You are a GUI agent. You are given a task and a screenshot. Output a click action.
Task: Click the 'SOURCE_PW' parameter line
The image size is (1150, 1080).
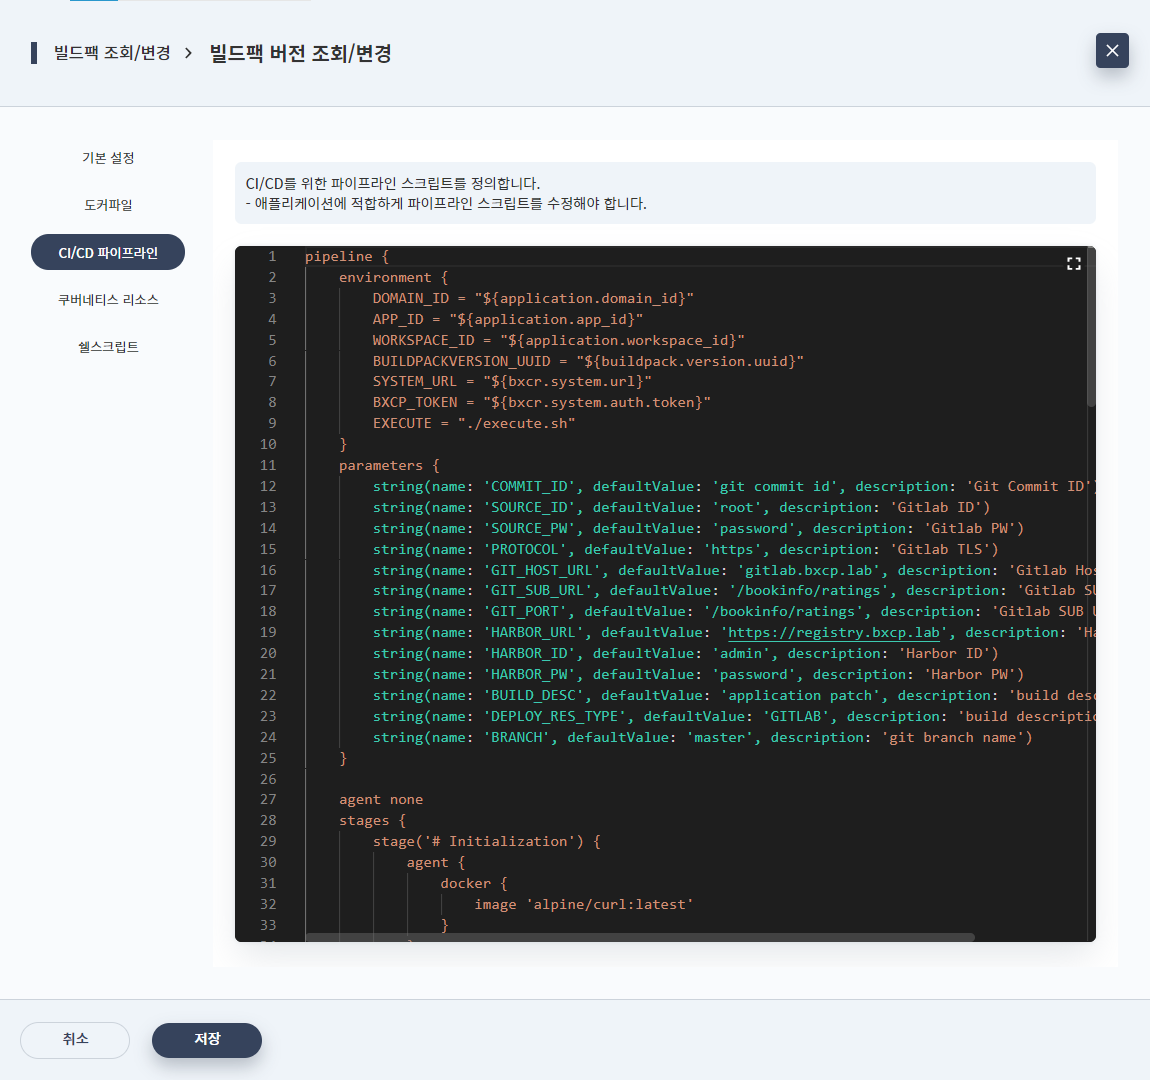coord(698,529)
